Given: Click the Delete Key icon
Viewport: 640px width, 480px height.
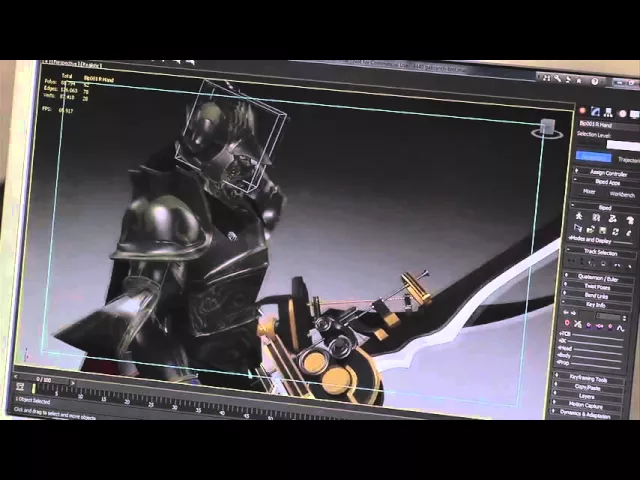Looking at the screenshot, I should [578, 324].
